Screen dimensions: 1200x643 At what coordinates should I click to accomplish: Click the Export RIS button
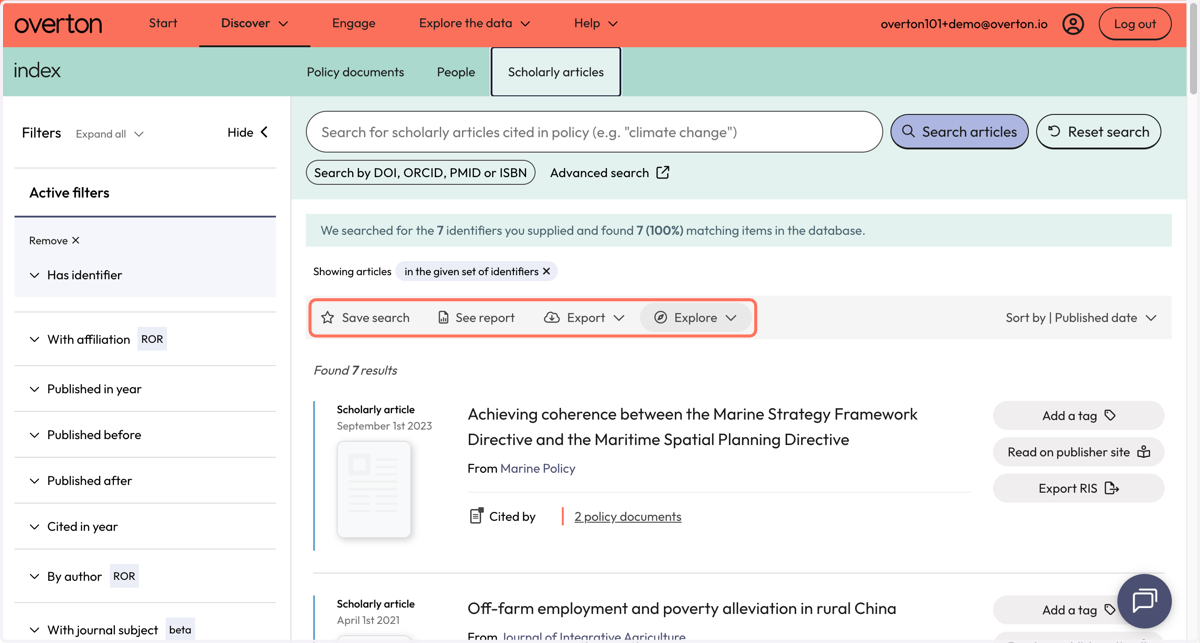point(1078,488)
